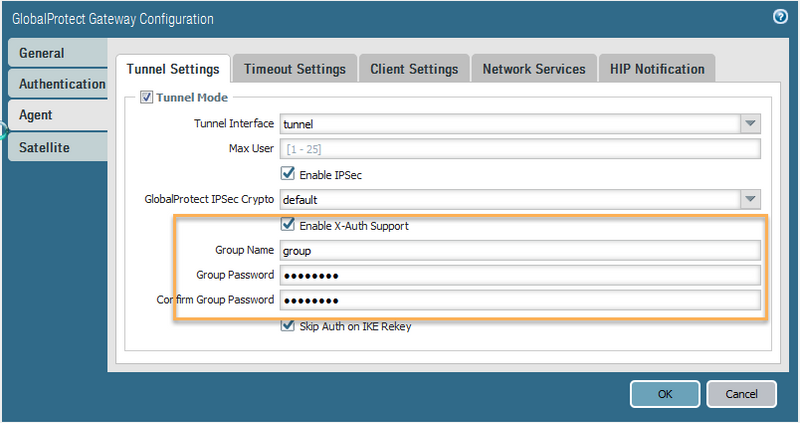Select the Network Services tab

click(534, 69)
